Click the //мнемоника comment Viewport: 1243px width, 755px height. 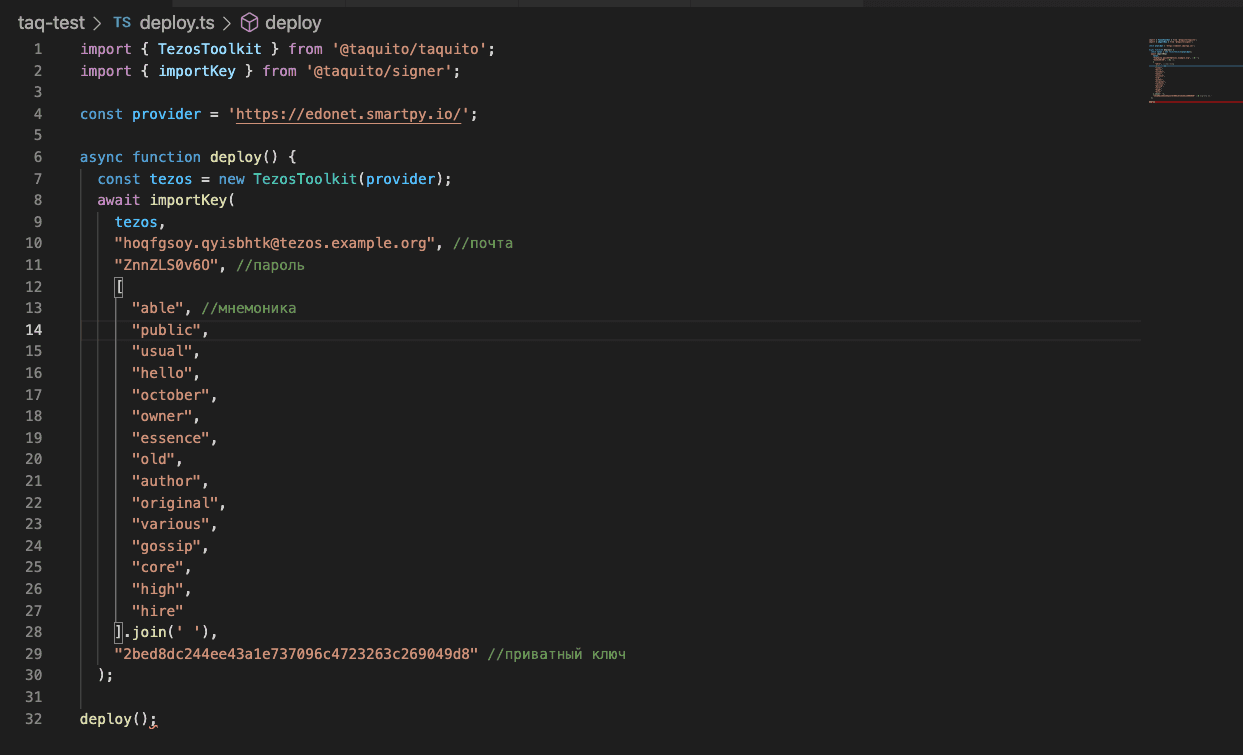tap(248, 308)
